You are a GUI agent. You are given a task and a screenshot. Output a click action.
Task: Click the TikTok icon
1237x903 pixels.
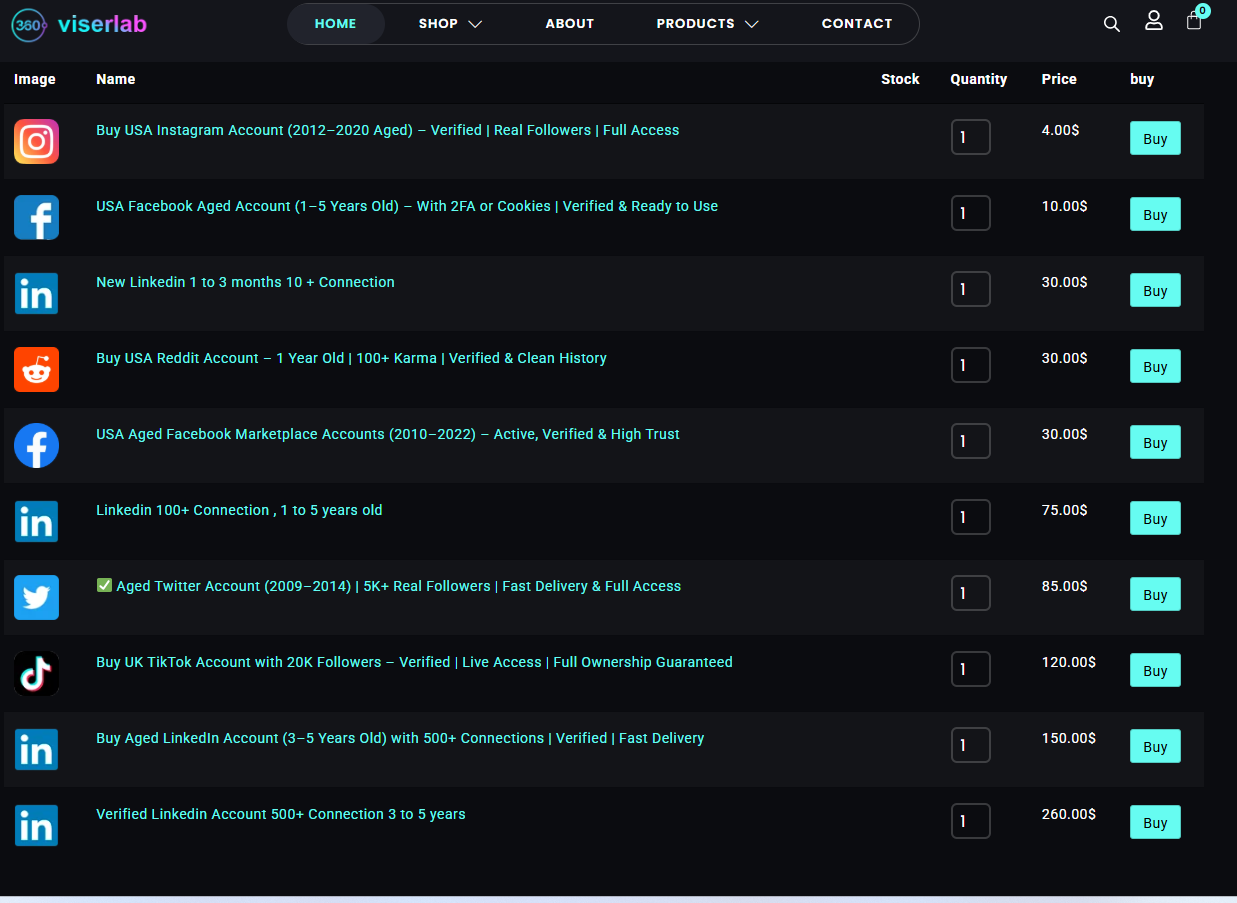pyautogui.click(x=37, y=673)
